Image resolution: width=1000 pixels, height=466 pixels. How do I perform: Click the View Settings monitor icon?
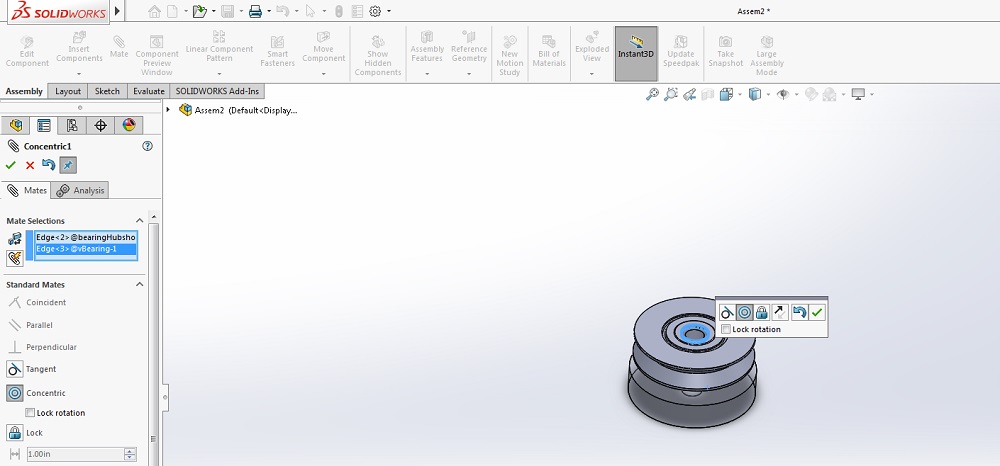[x=858, y=94]
